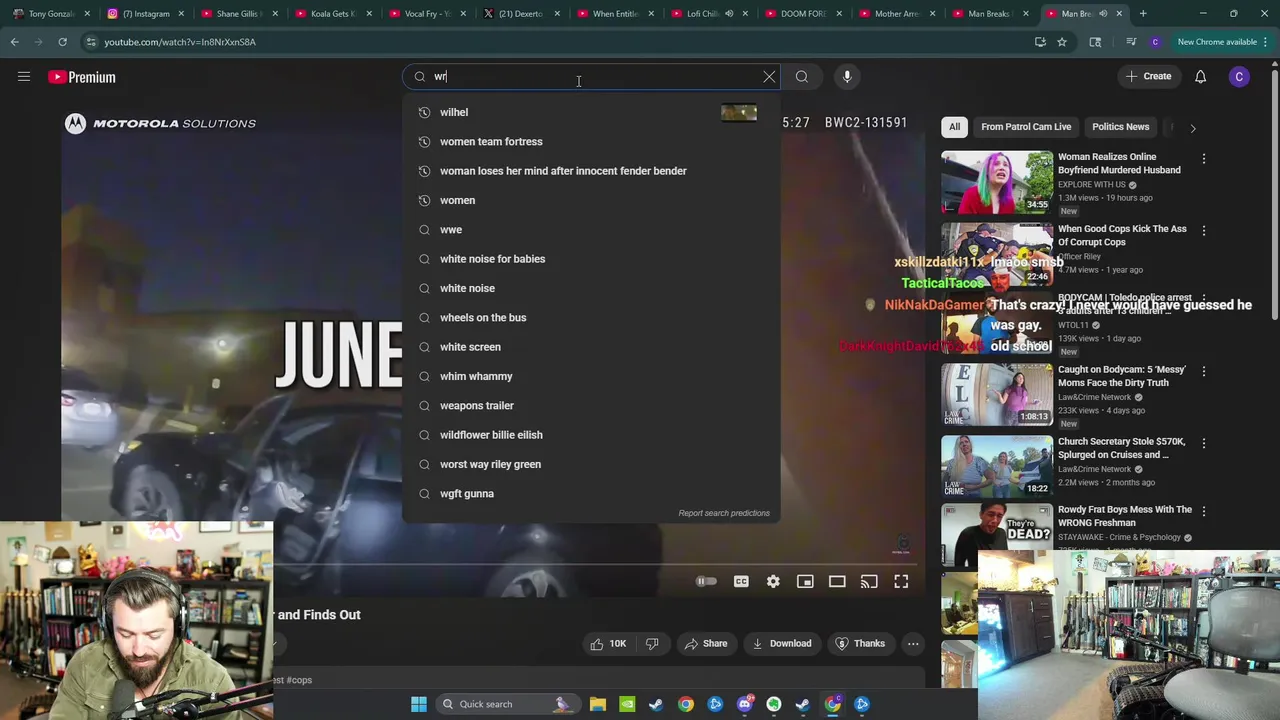Screen dimensions: 1280x720
Task: Open the YouTube guide hamburger menu
Action: [24, 77]
